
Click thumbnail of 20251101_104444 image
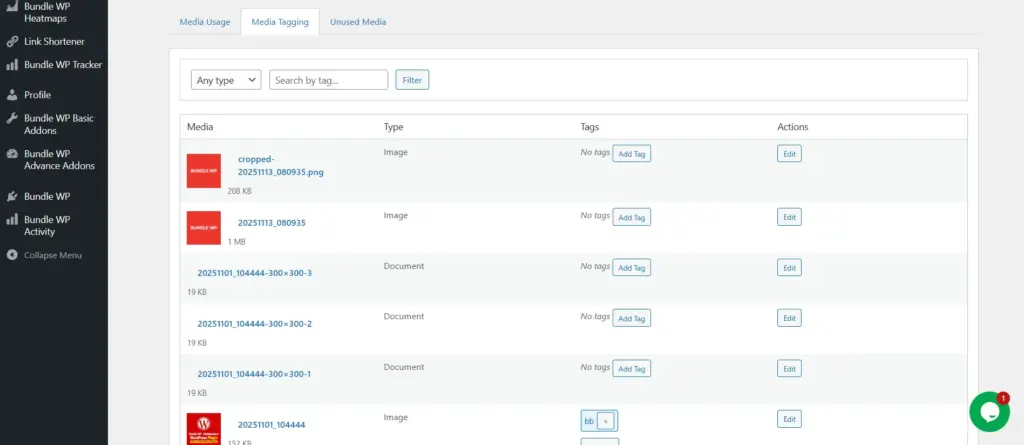pos(204,429)
